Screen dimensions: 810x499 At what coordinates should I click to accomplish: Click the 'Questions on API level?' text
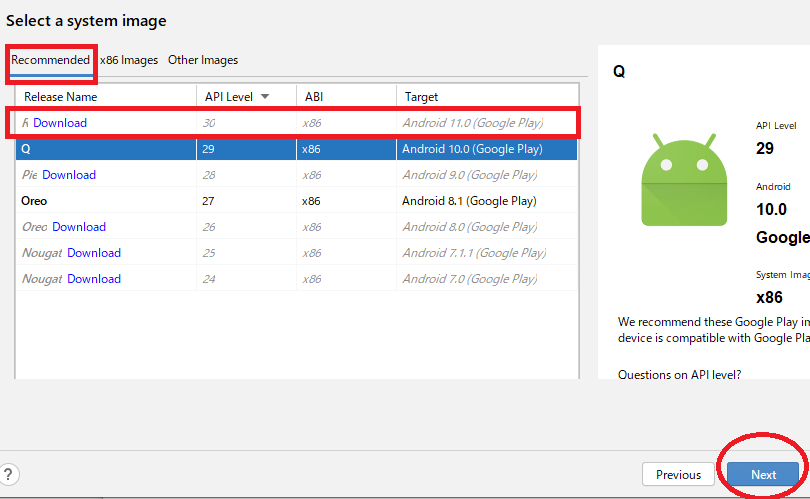tap(679, 374)
